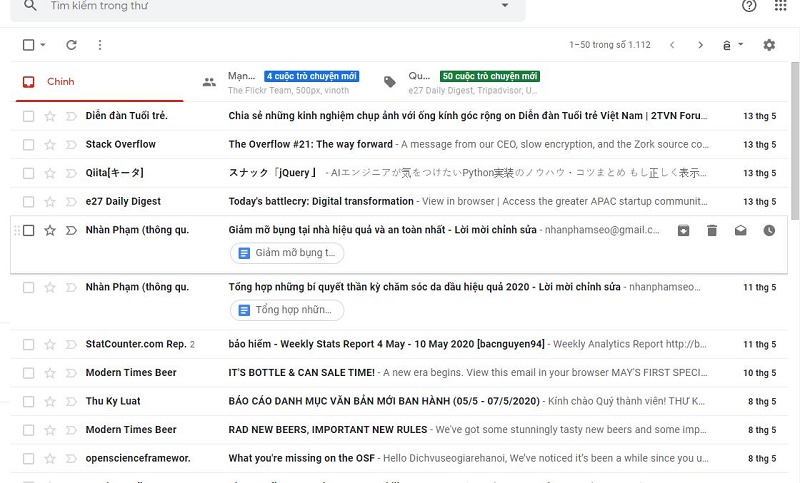Select the openscienceframework email checkbox

[29, 459]
